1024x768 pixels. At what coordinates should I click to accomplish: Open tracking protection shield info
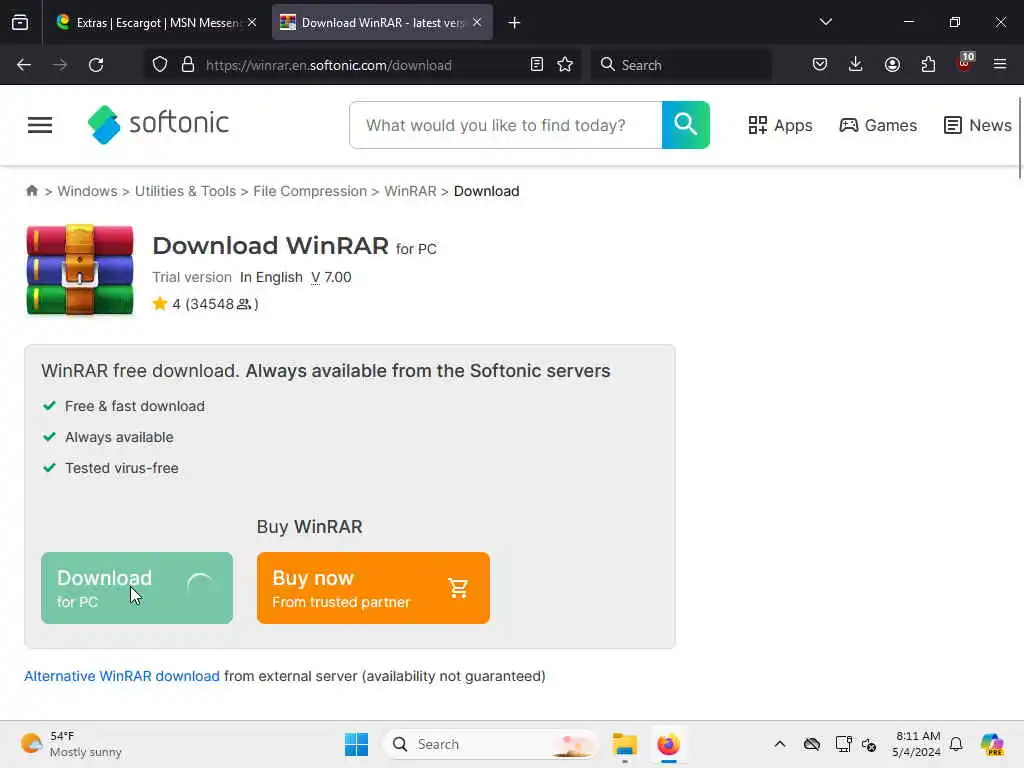[x=160, y=65]
